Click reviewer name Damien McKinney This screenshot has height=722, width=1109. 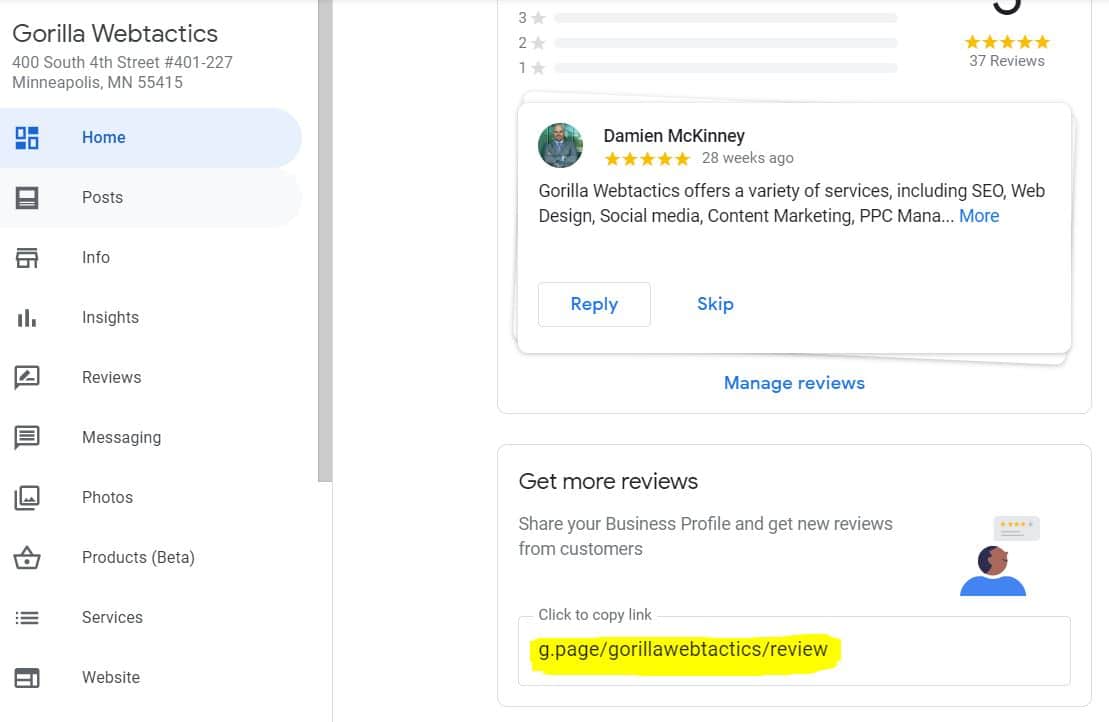click(674, 136)
